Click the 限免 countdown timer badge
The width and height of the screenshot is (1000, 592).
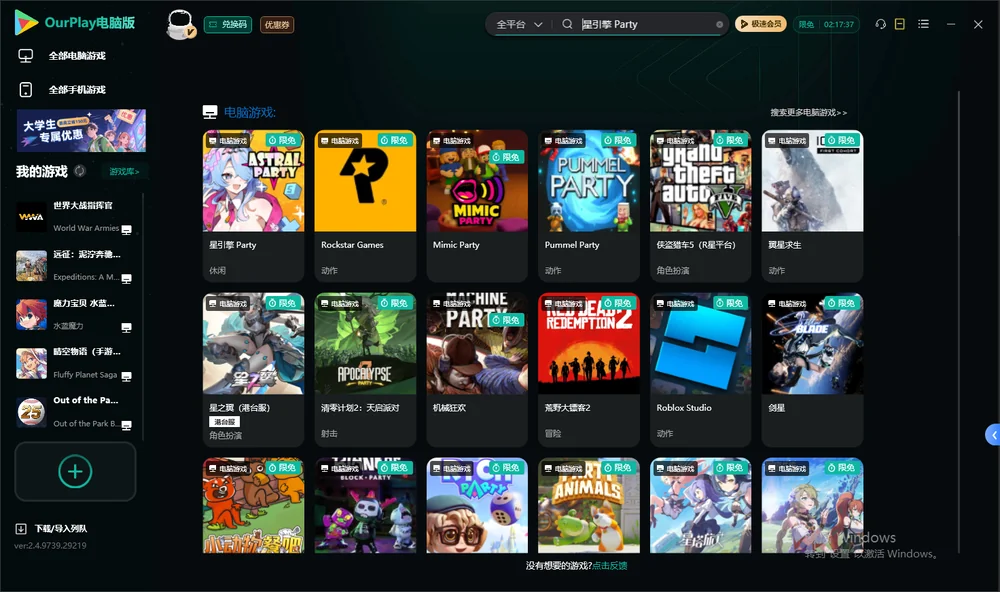(x=826, y=24)
